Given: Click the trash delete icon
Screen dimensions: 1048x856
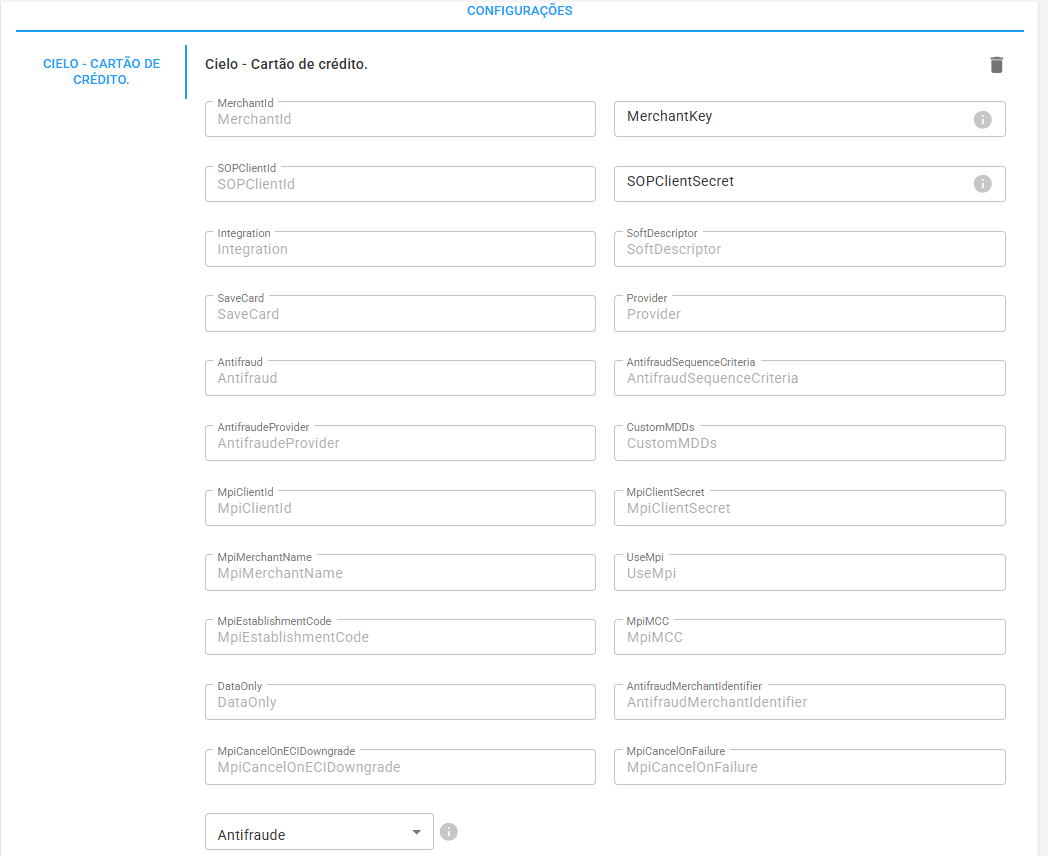Looking at the screenshot, I should tap(996, 64).
